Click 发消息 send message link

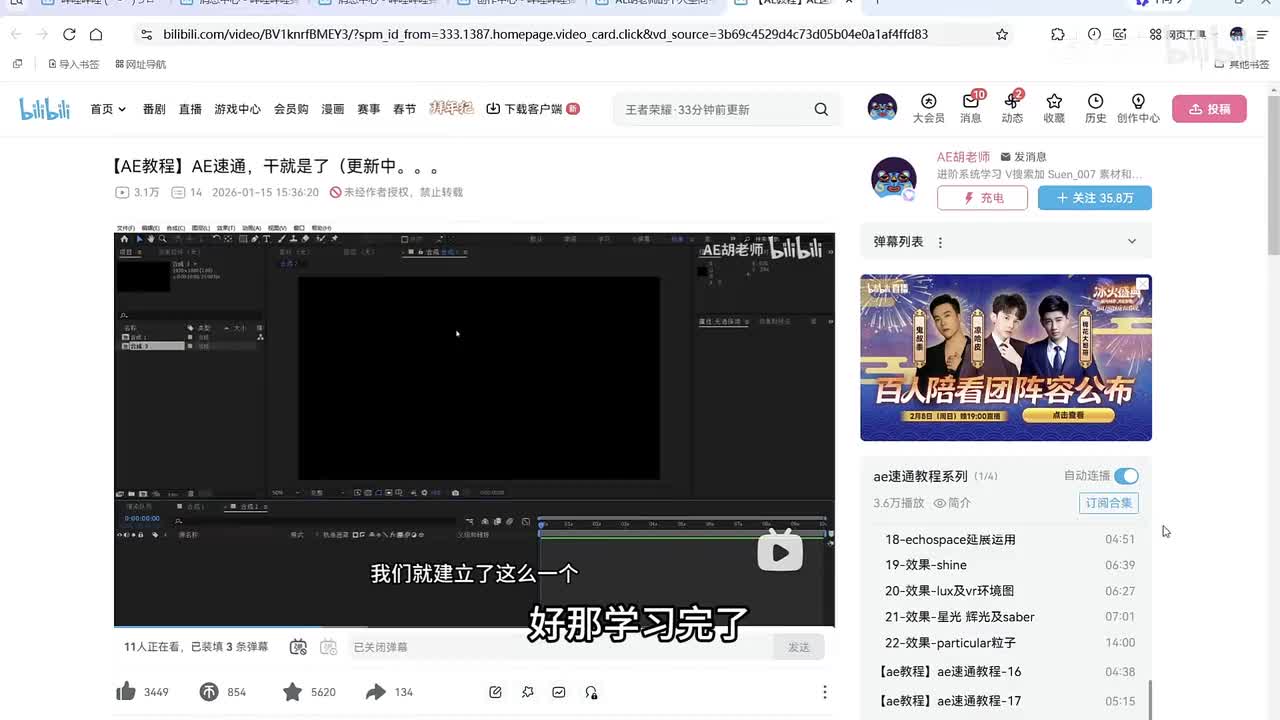pos(1023,157)
